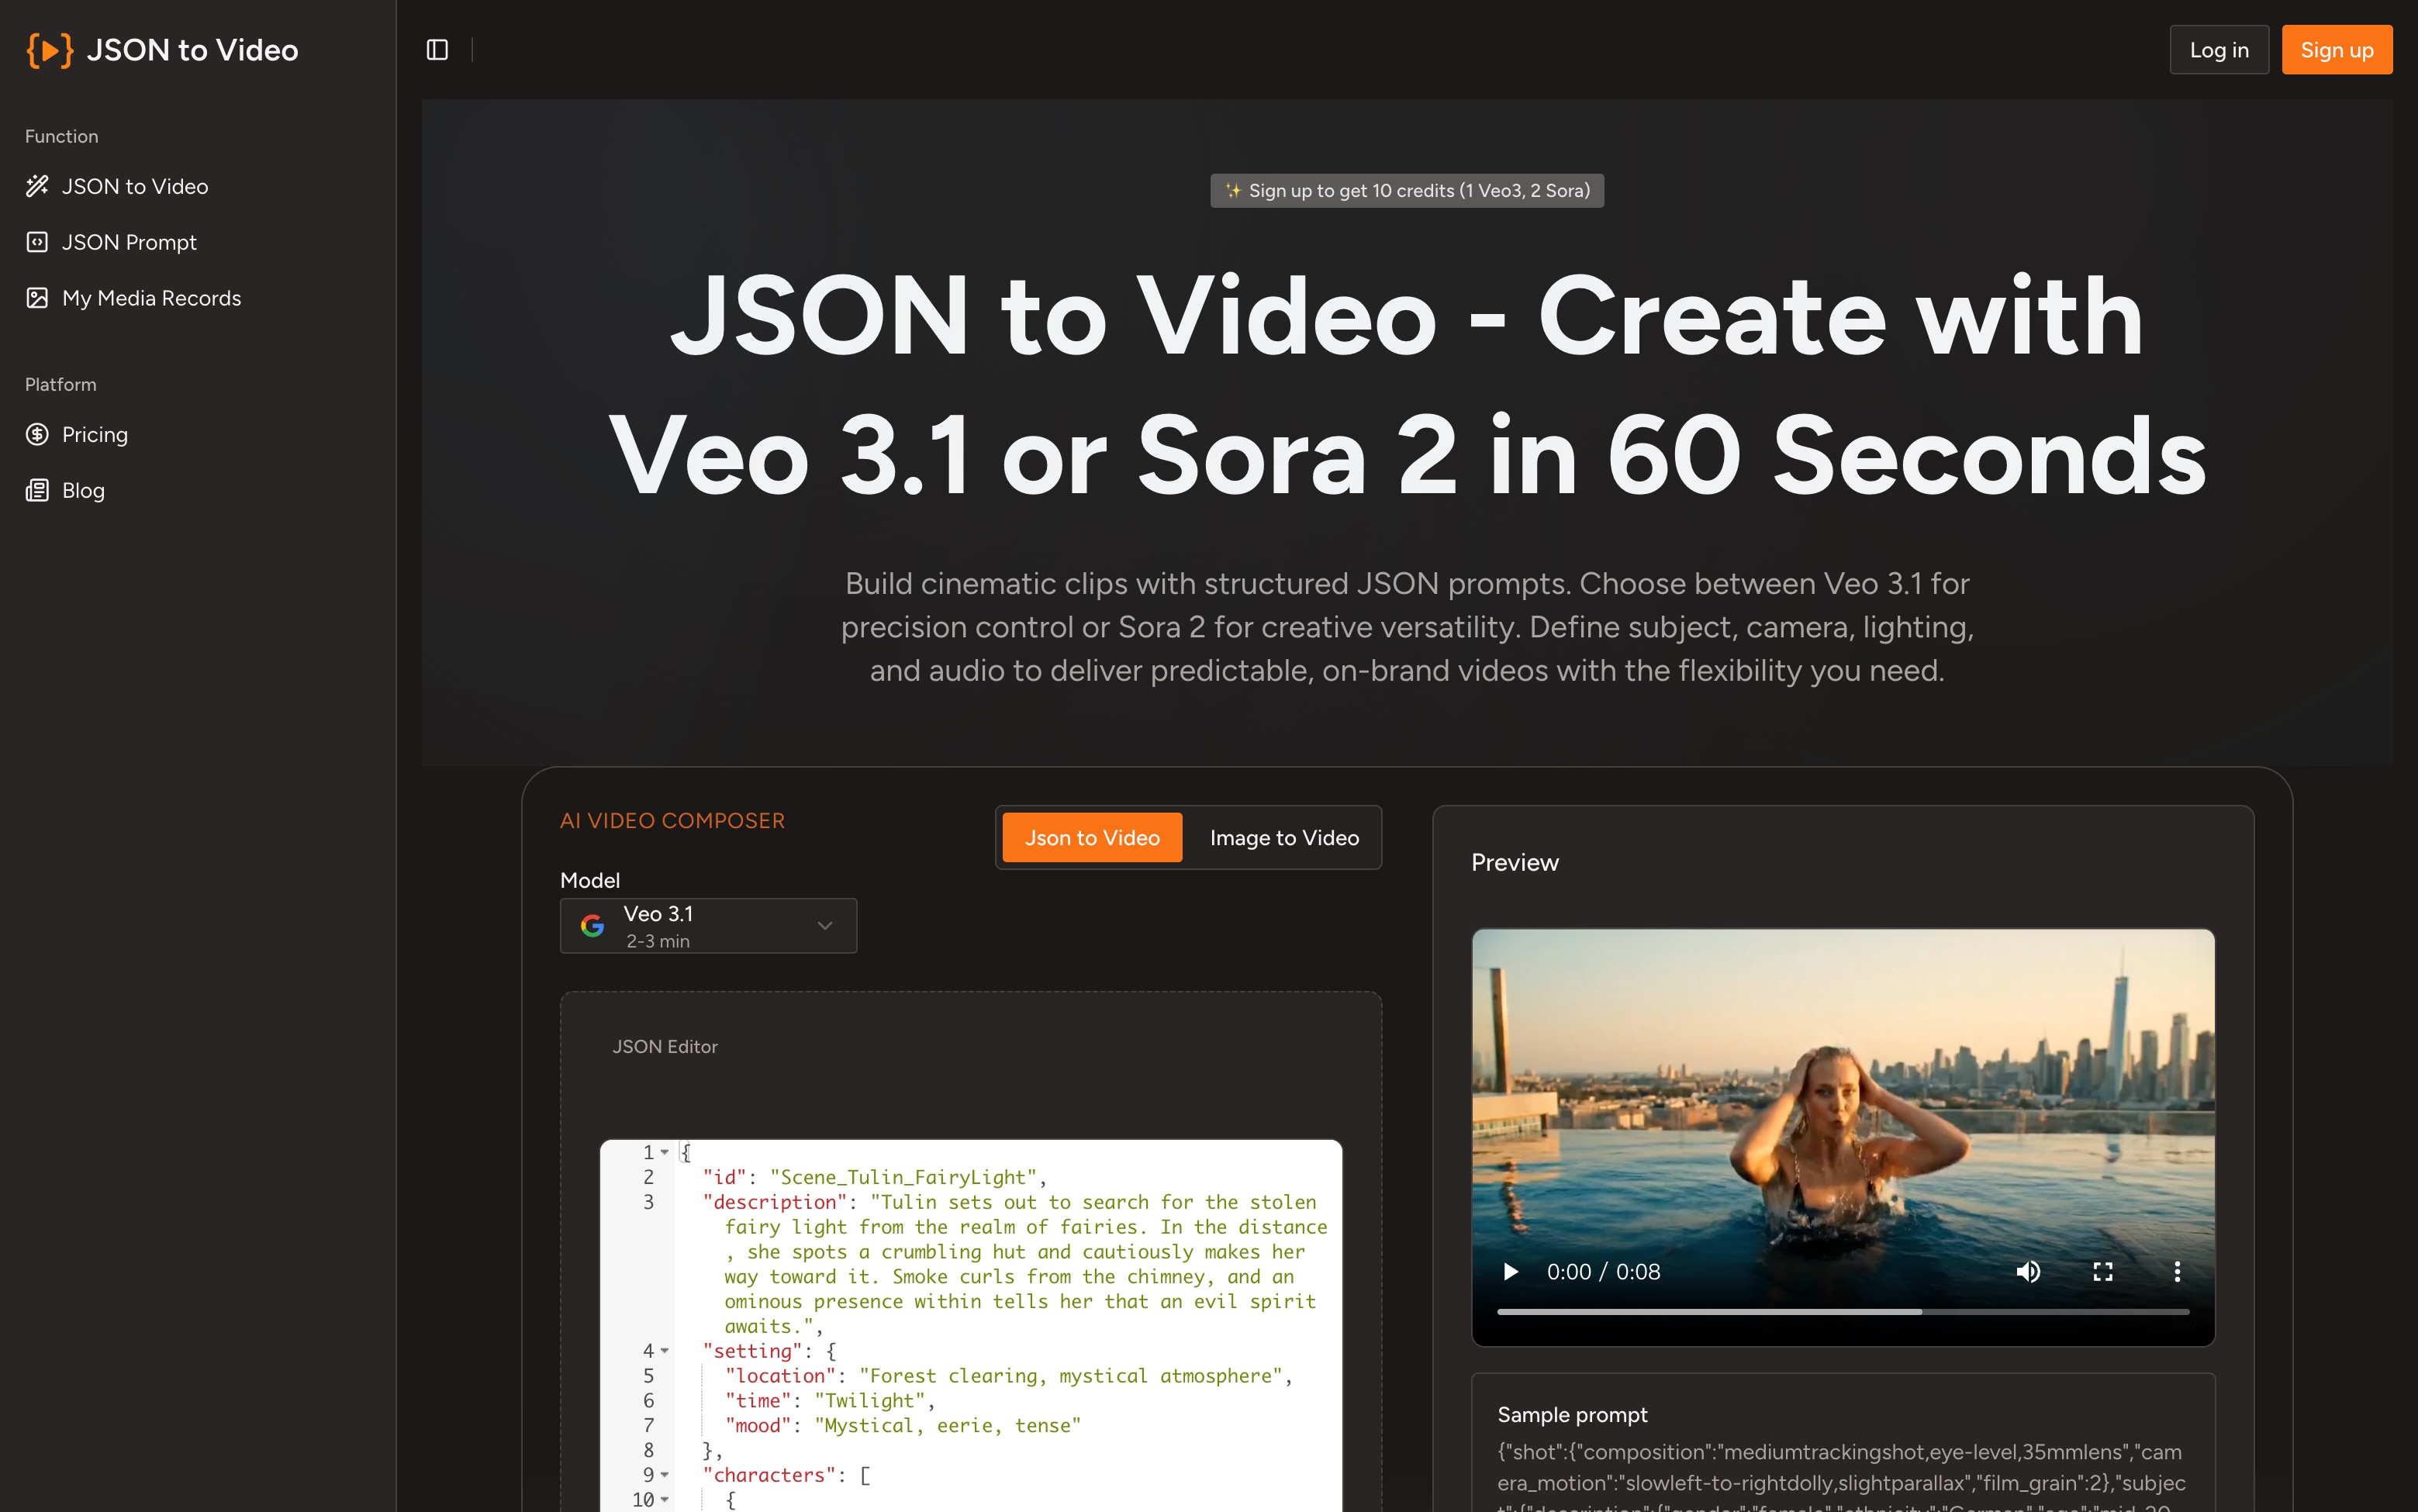
Task: Toggle the sidebar panel collapse icon
Action: click(437, 49)
